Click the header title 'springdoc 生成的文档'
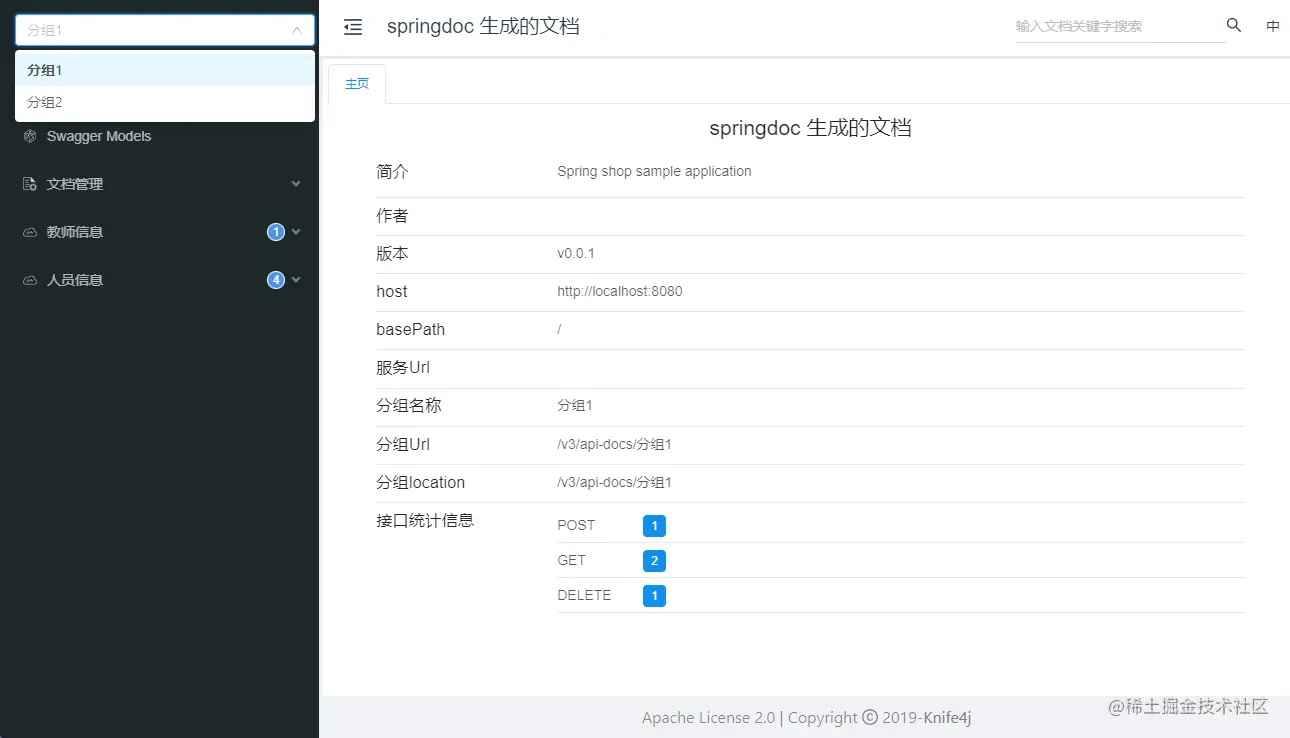1290x738 pixels. coord(483,27)
